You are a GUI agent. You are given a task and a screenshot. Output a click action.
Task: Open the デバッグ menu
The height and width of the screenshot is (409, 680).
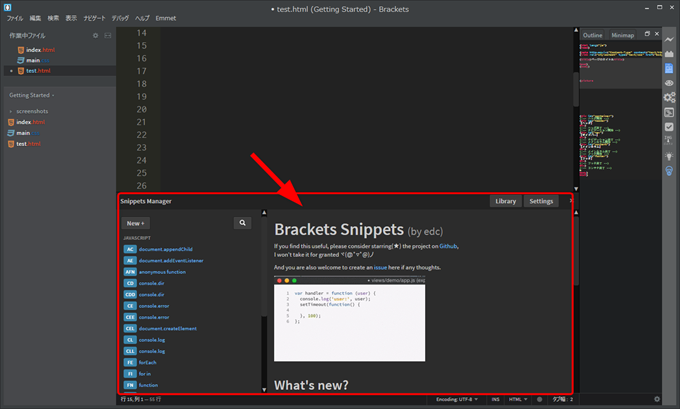[120, 18]
